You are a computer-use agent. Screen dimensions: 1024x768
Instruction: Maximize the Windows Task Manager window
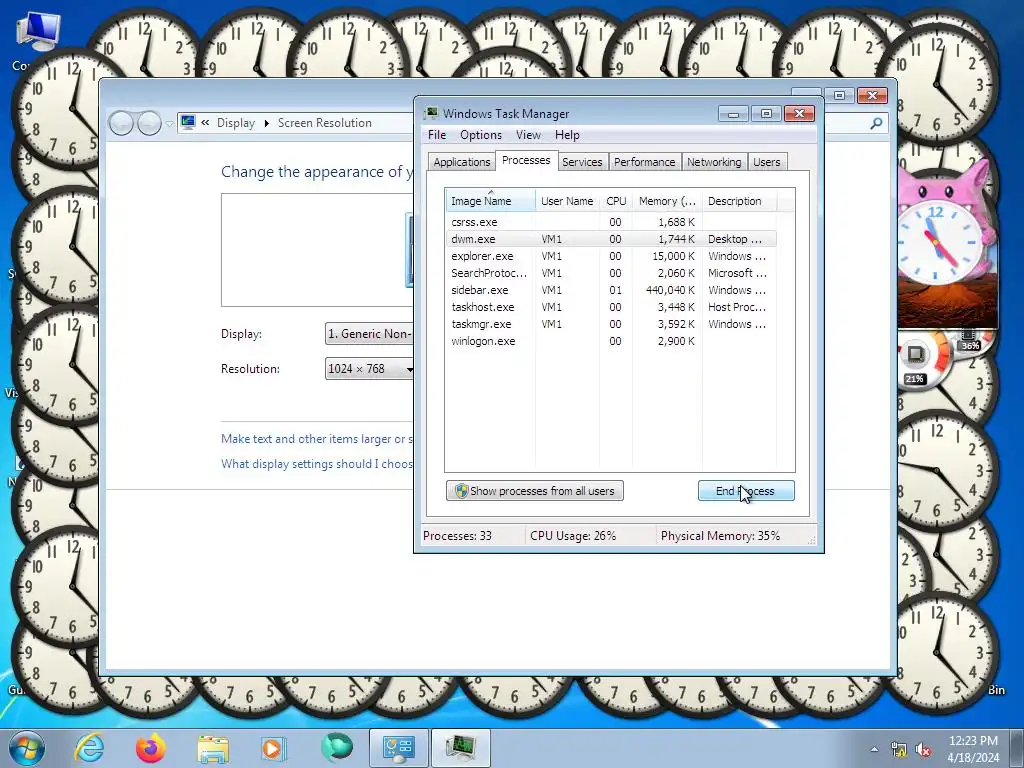coord(766,114)
